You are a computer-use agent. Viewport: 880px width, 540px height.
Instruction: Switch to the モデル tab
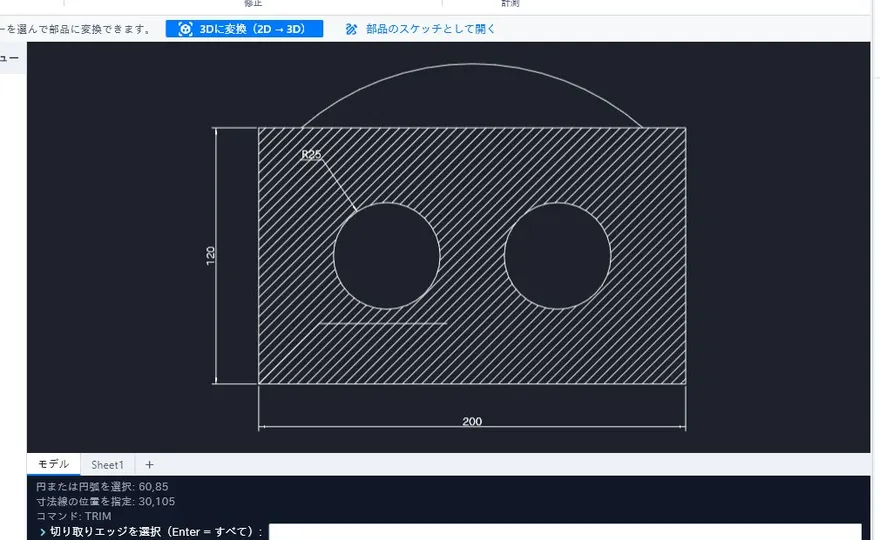click(x=53, y=464)
